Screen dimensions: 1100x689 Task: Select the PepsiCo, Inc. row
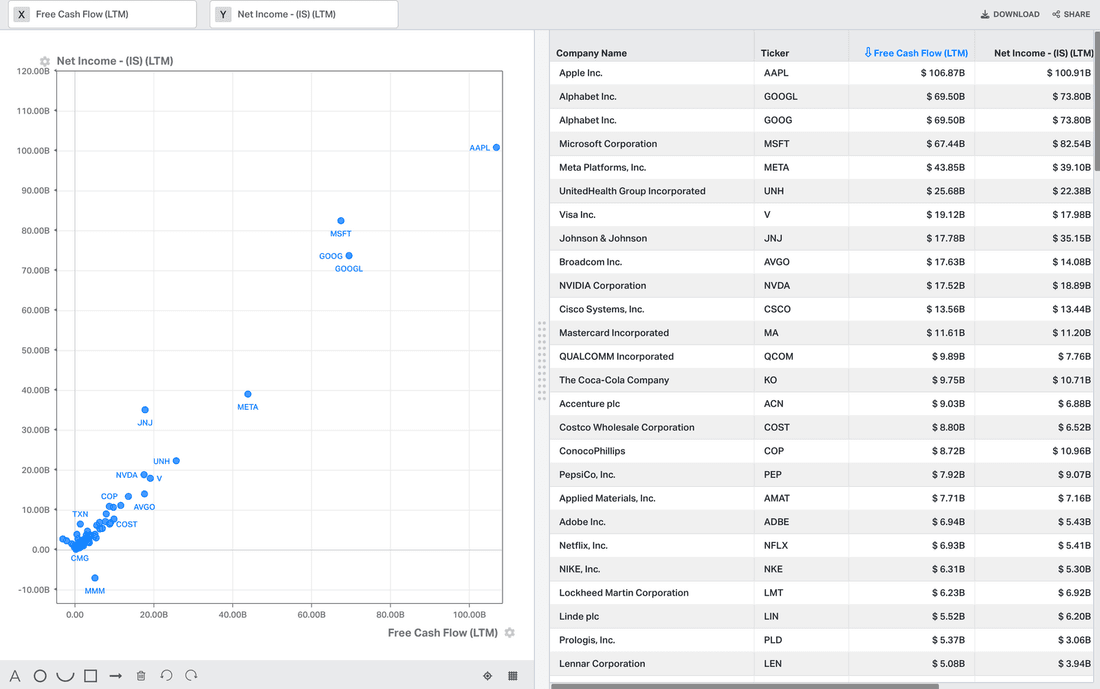coord(822,474)
